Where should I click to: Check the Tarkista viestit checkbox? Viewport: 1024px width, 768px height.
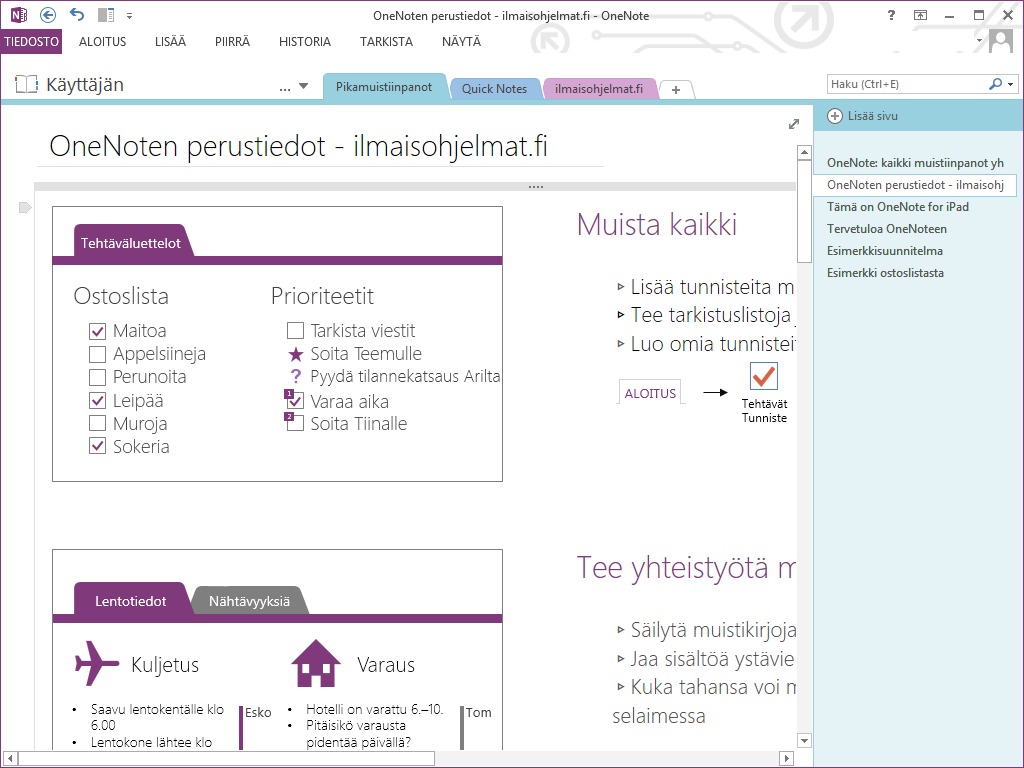(295, 330)
